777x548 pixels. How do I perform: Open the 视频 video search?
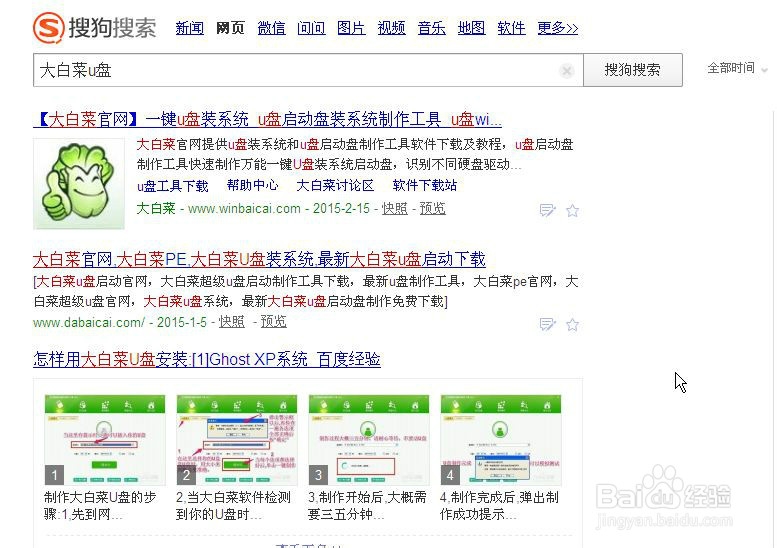click(x=391, y=28)
